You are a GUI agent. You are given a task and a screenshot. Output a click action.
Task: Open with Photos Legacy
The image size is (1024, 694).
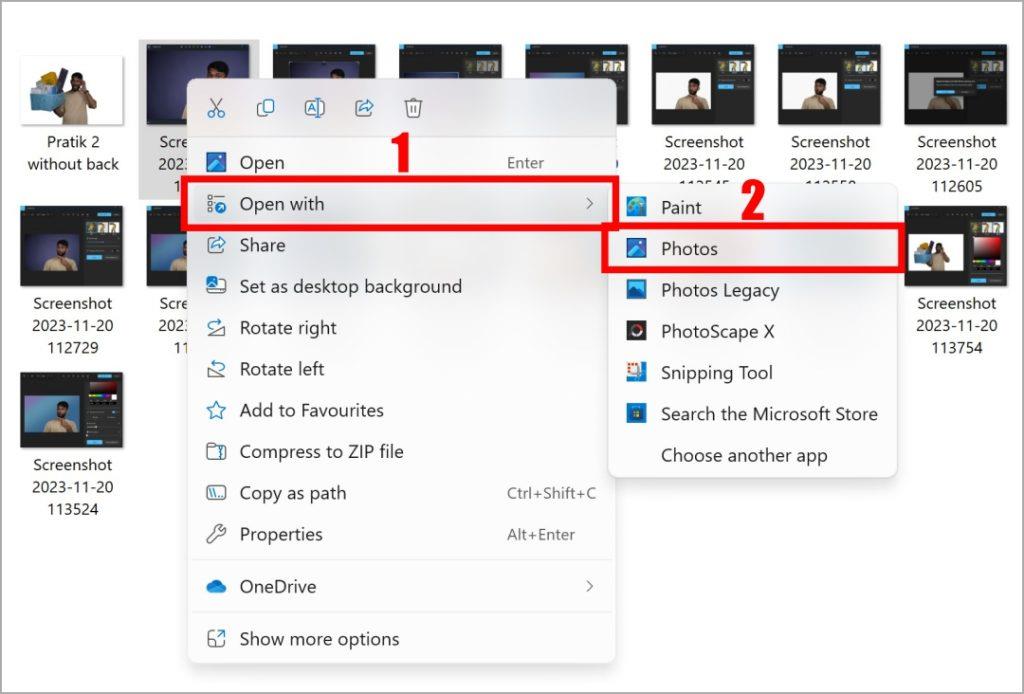[x=752, y=289]
